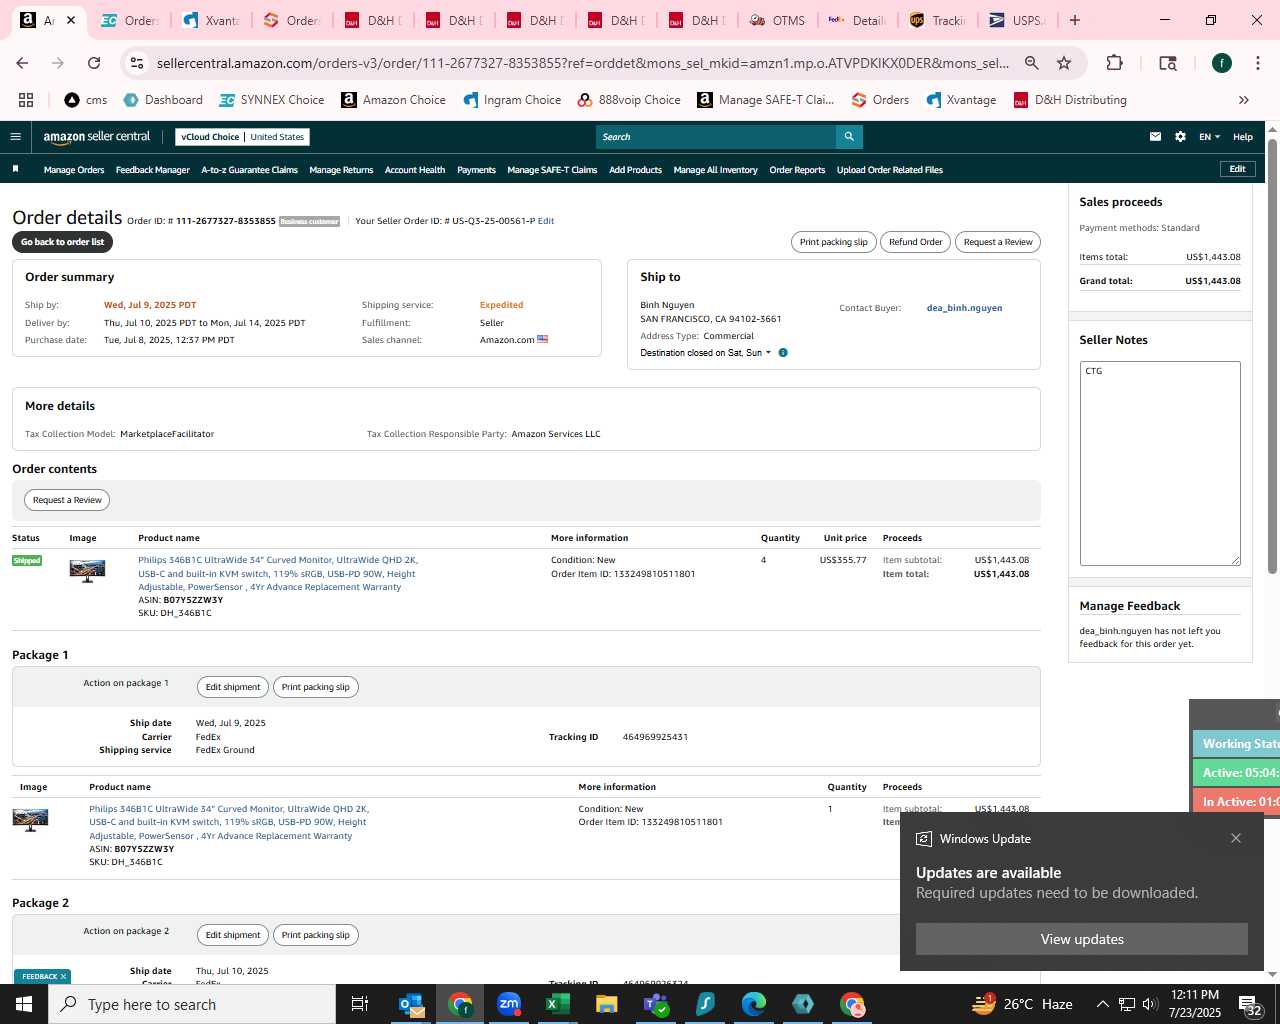This screenshot has width=1280, height=1024.
Task: Reload the page
Action: (94, 63)
